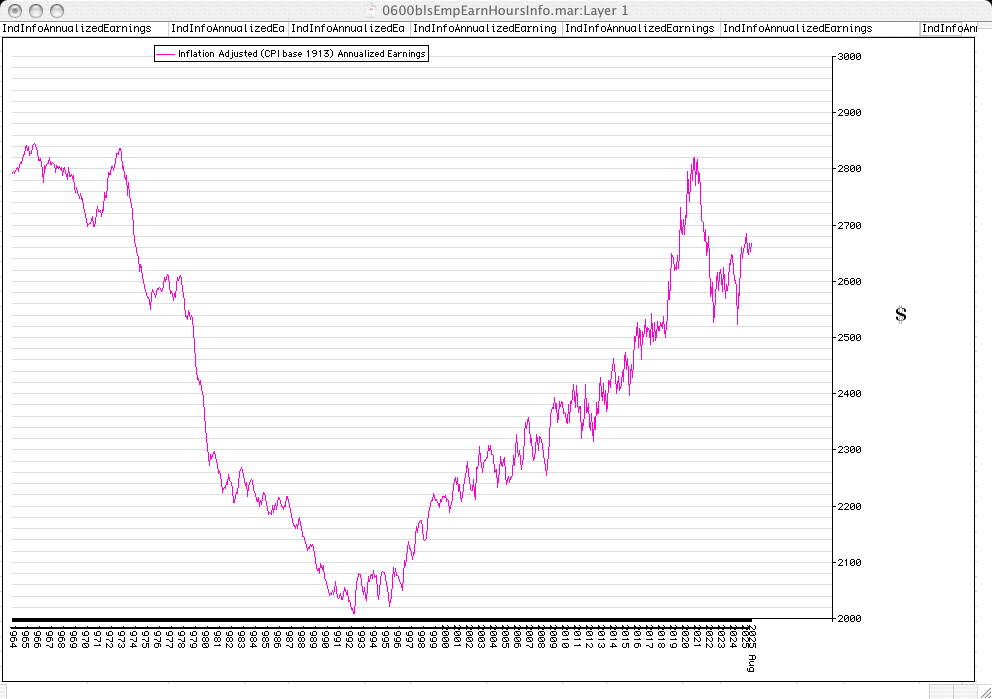
Task: Click the magenta line swatch in the legend
Action: coord(165,54)
